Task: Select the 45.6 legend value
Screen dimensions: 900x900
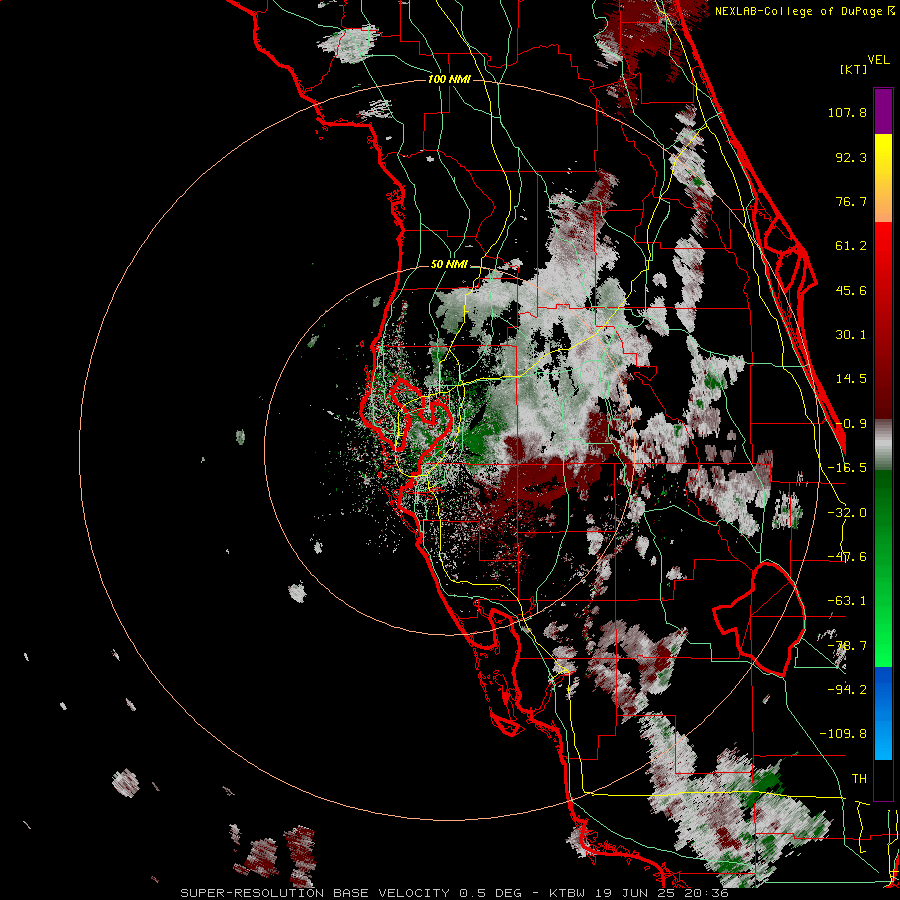Action: (x=851, y=290)
